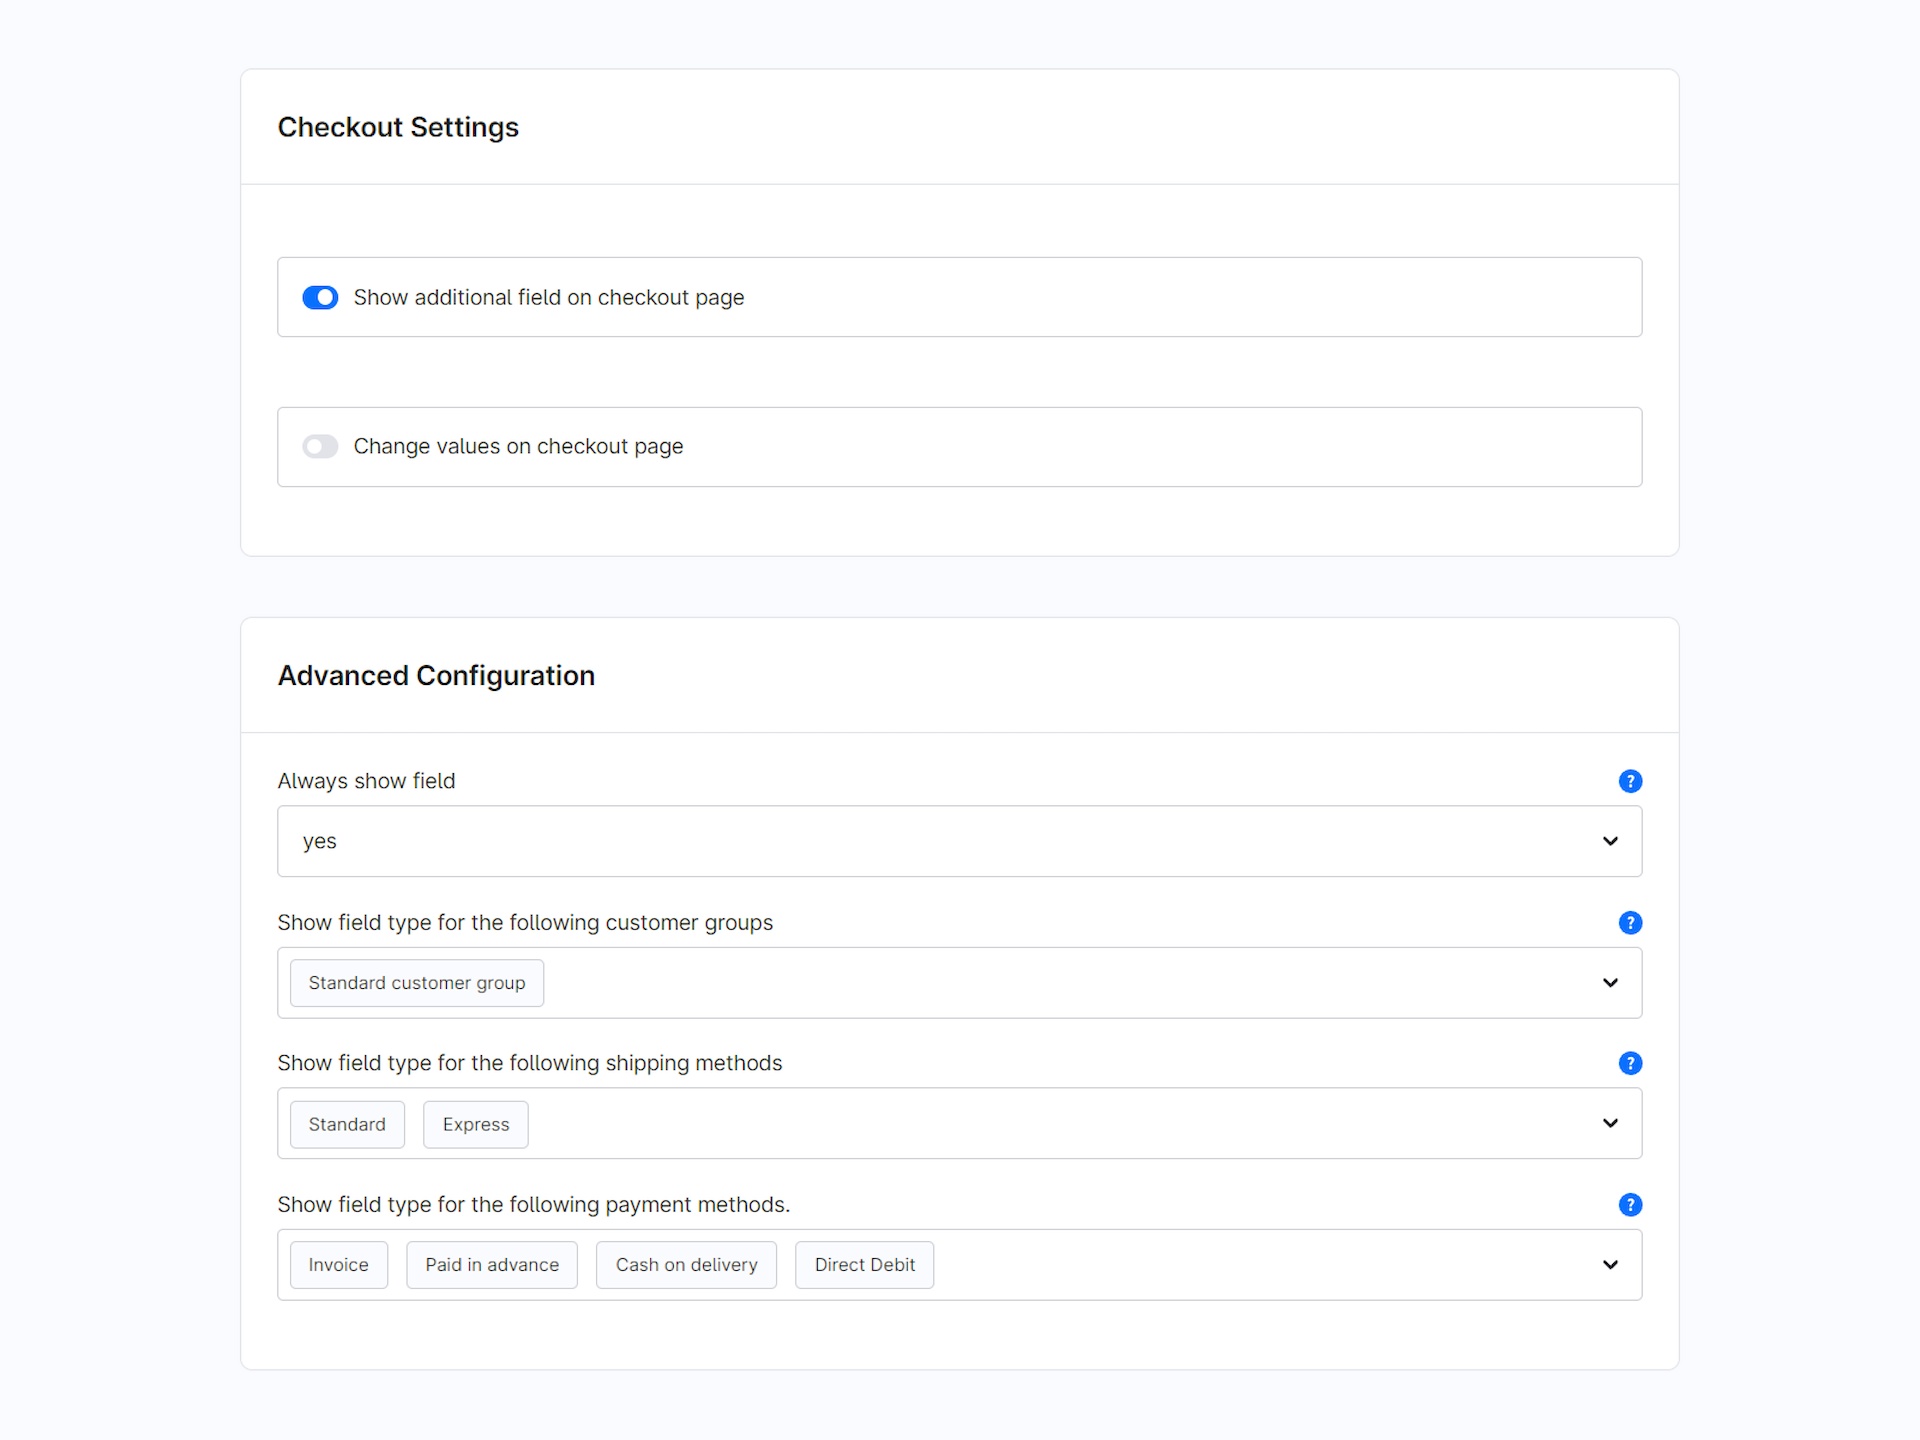Show help for payment methods field
This screenshot has width=1920, height=1440.
[1630, 1205]
